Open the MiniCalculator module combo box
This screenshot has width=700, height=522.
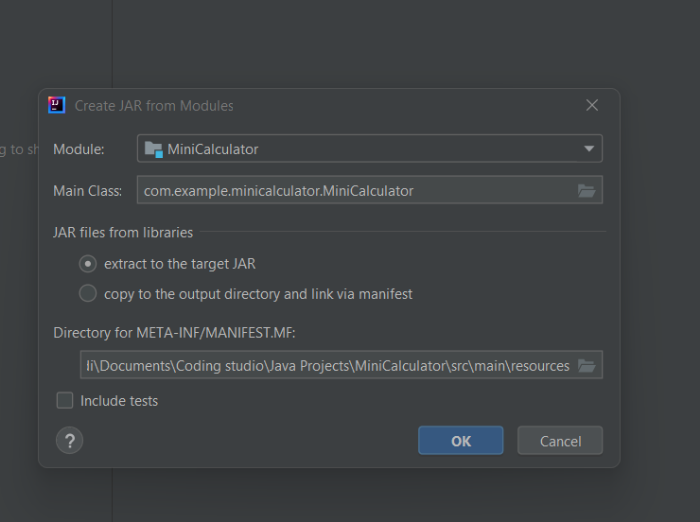pyautogui.click(x=369, y=149)
